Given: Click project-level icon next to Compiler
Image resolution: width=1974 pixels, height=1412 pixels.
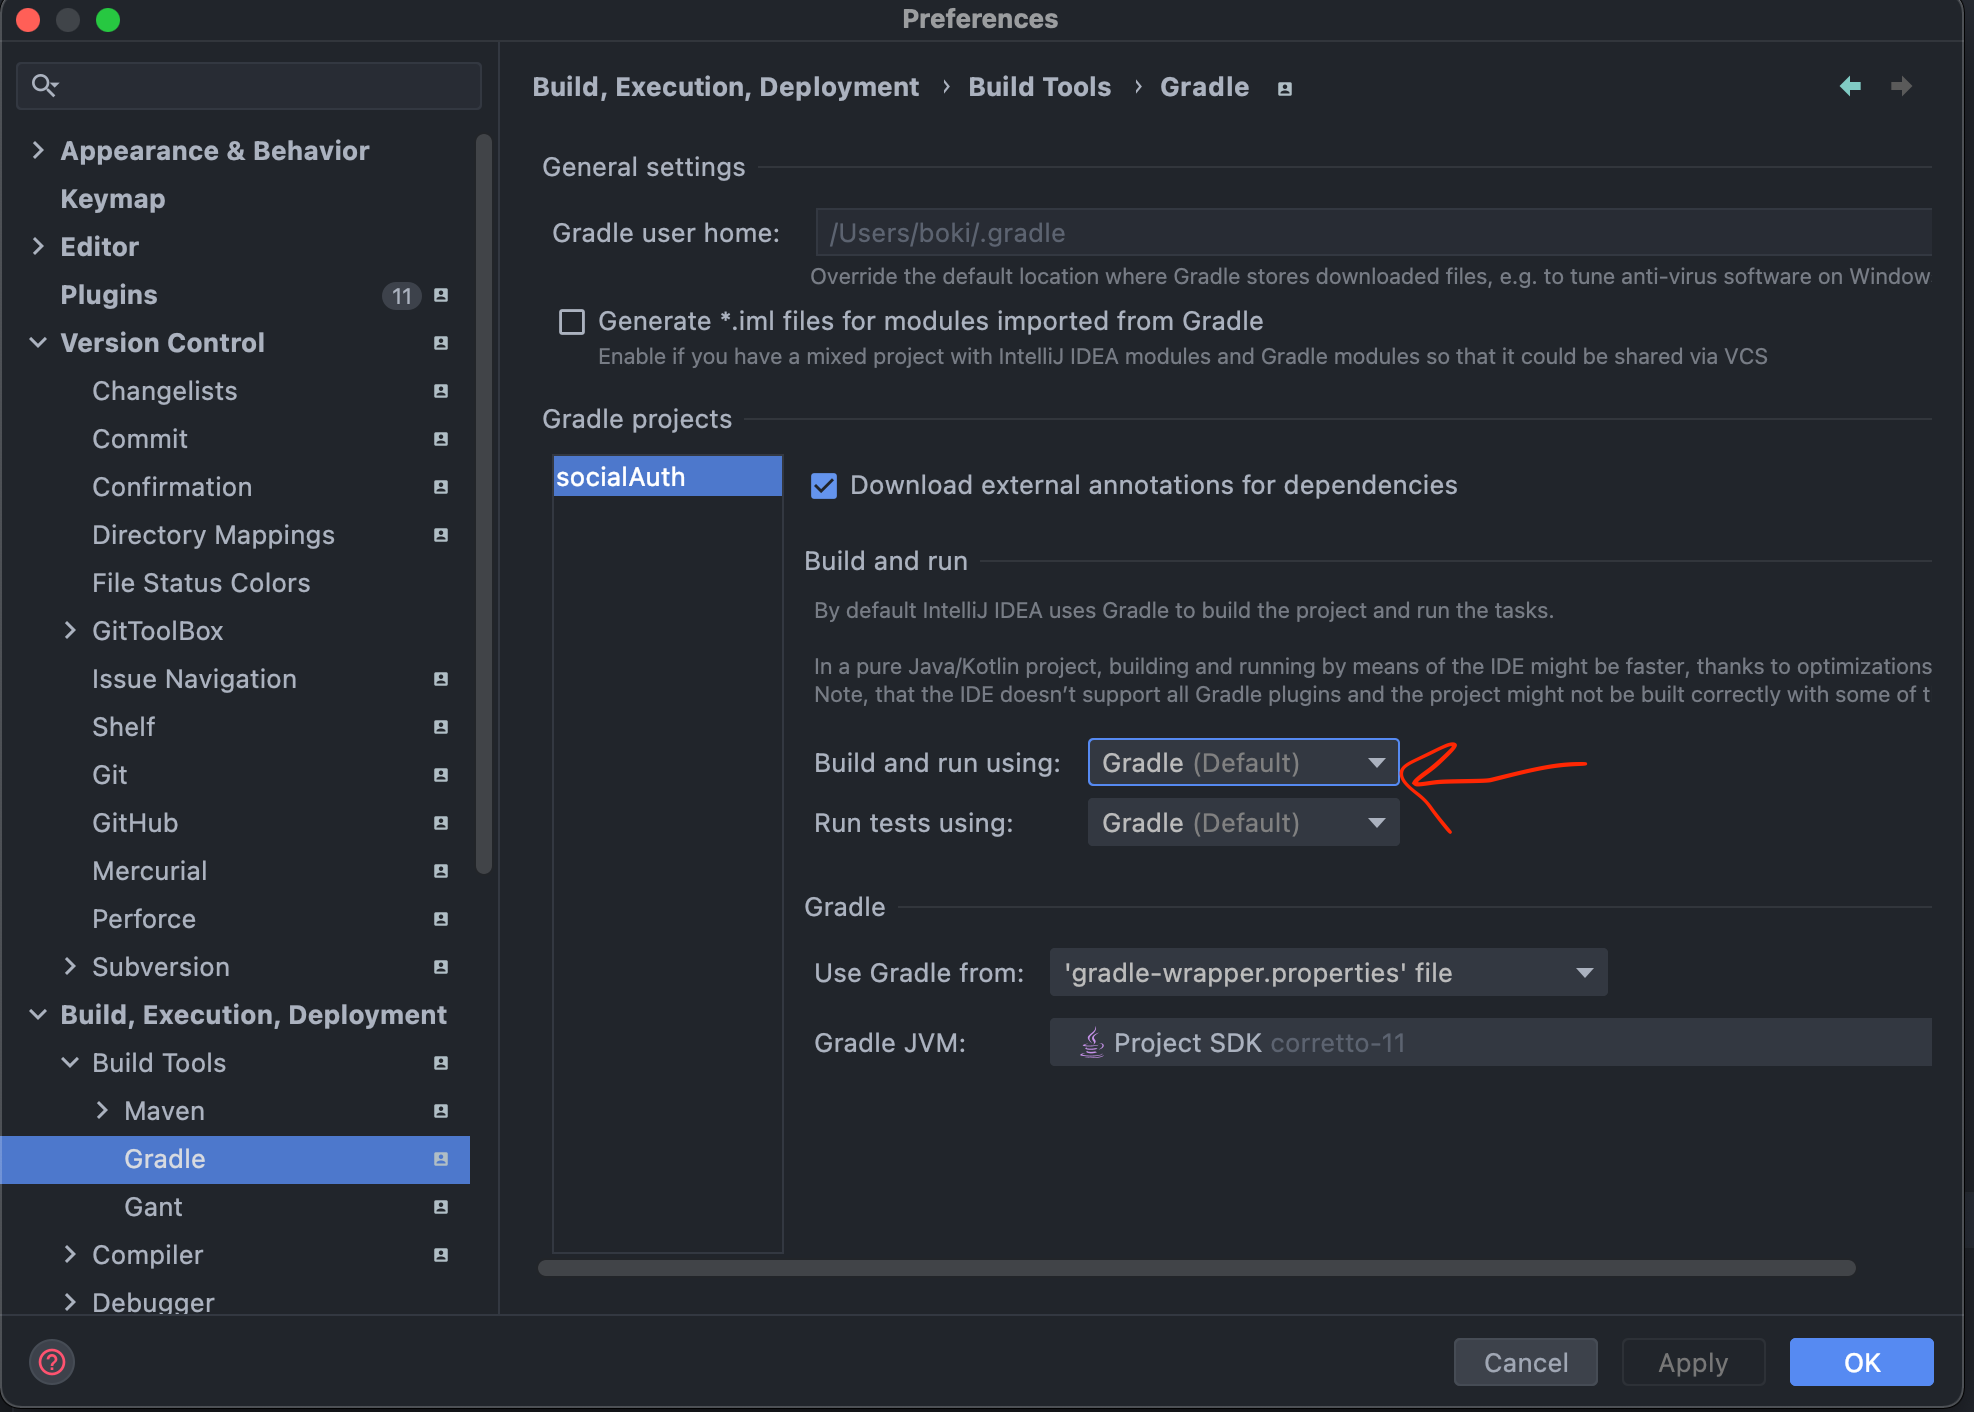Looking at the screenshot, I should click(x=441, y=1255).
